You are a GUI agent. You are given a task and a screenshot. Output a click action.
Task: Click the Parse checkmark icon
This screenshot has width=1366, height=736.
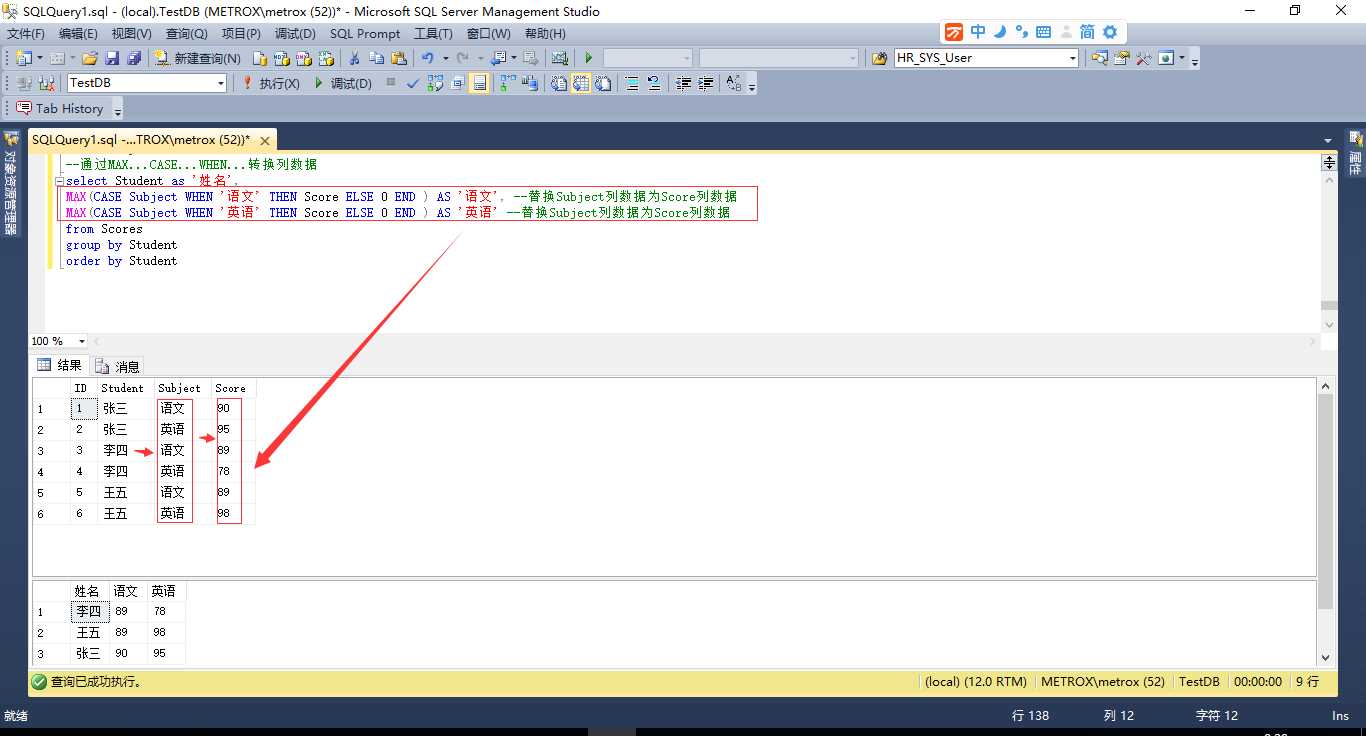[412, 83]
